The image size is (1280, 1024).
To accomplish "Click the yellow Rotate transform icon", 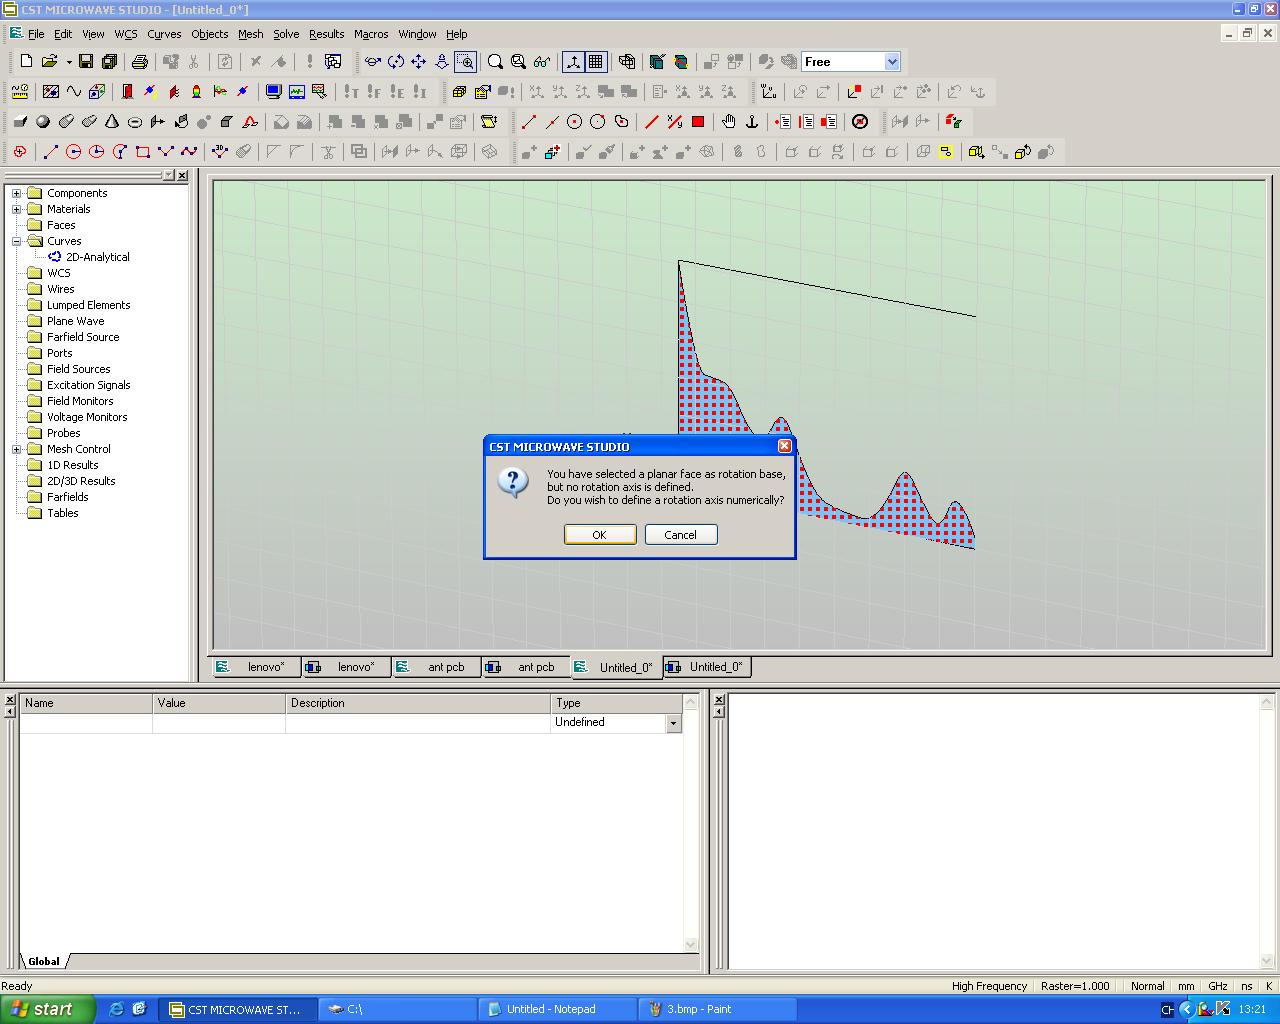I will [x=1023, y=152].
